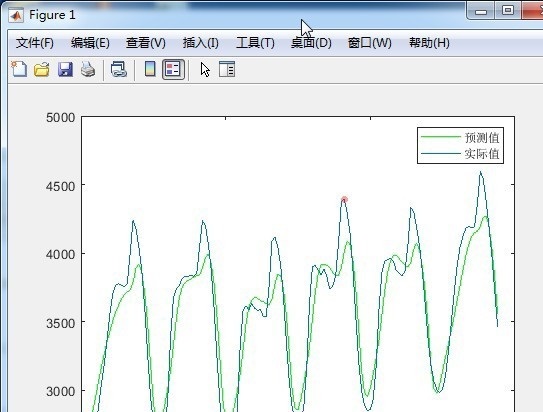Click the Figure 1 title text
The height and width of the screenshot is (412, 543).
tap(52, 15)
